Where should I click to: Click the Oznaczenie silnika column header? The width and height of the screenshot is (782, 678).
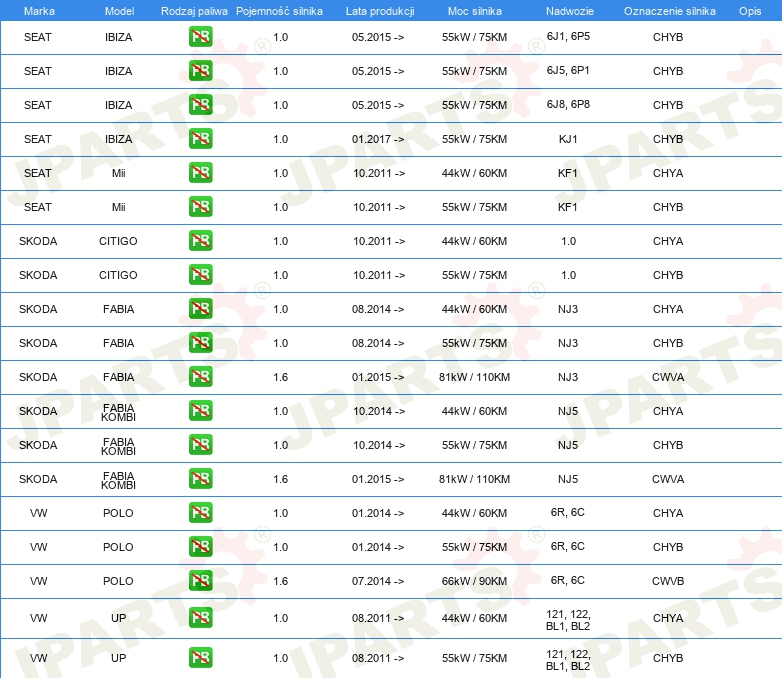click(x=669, y=11)
